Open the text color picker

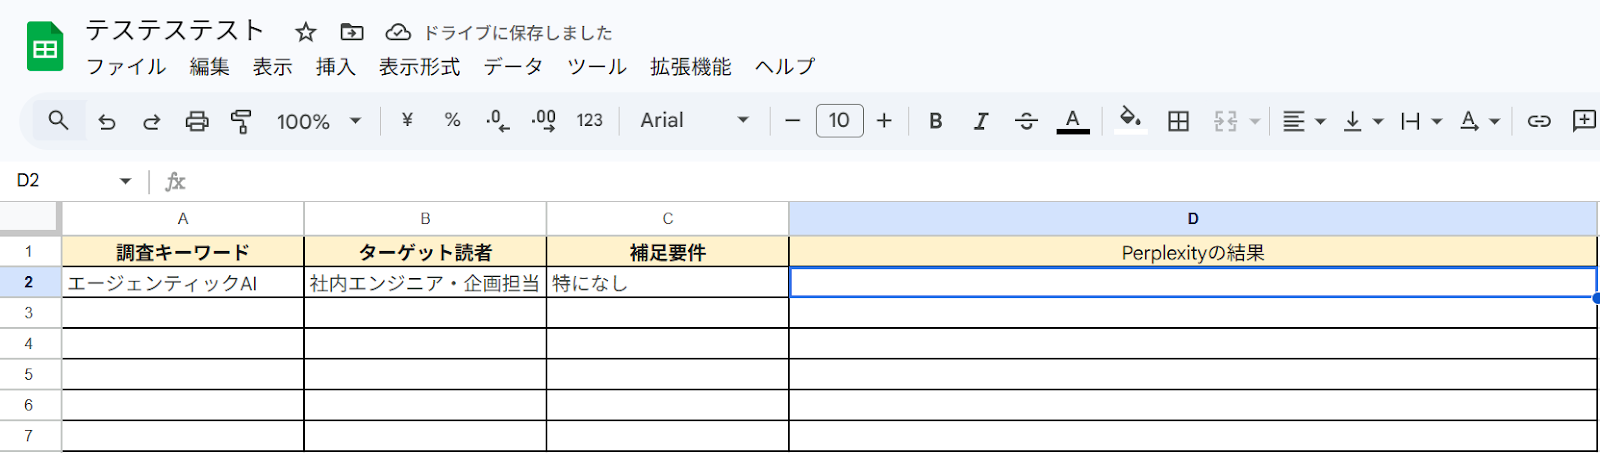pos(1073,120)
